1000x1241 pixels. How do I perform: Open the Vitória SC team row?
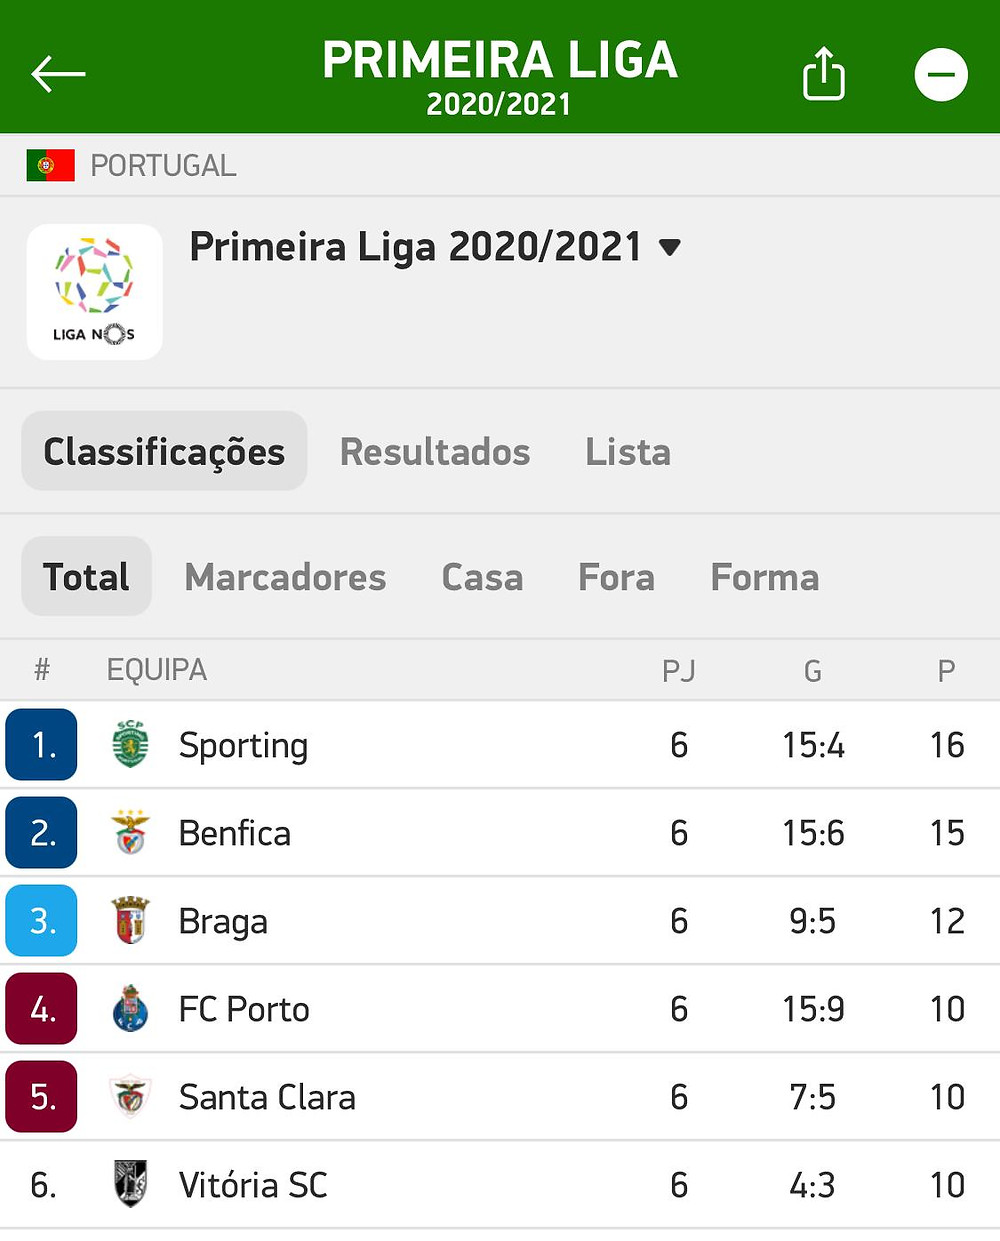(x=500, y=1185)
